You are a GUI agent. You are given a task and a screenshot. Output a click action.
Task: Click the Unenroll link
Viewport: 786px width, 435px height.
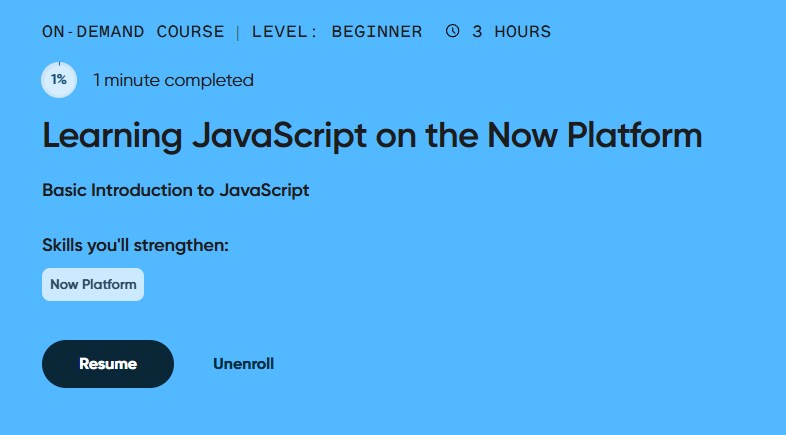click(x=243, y=364)
